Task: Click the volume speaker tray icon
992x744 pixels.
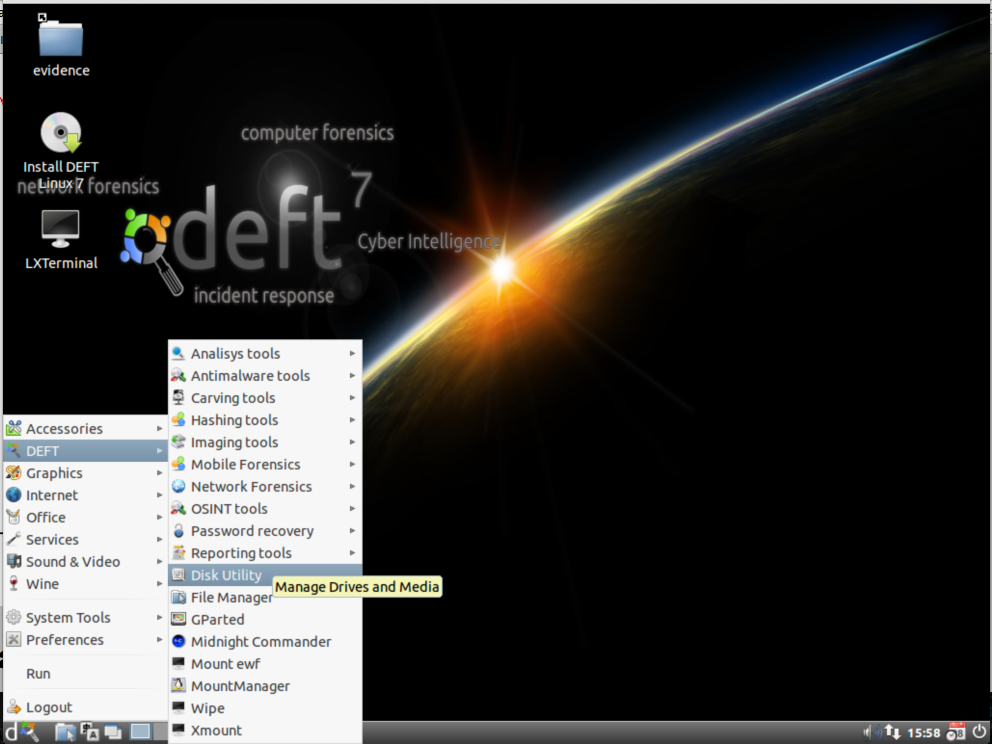Action: coord(872,733)
